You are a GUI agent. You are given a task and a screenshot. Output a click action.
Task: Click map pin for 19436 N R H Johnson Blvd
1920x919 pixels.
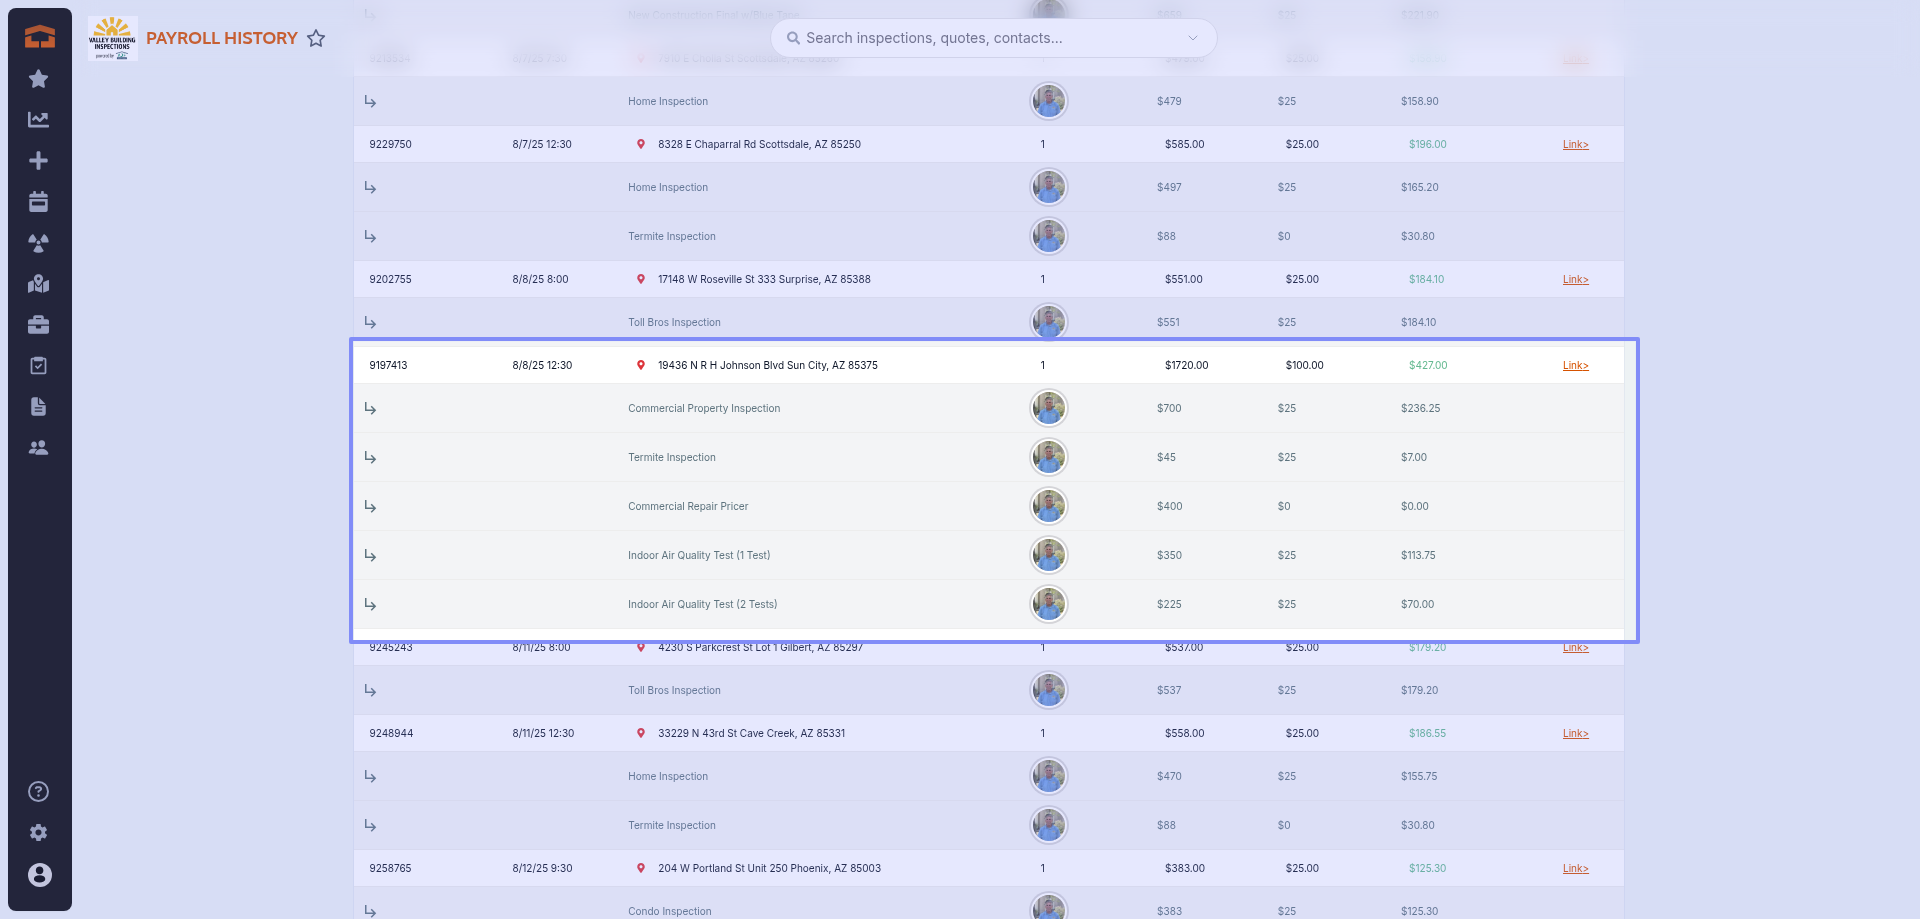point(641,365)
